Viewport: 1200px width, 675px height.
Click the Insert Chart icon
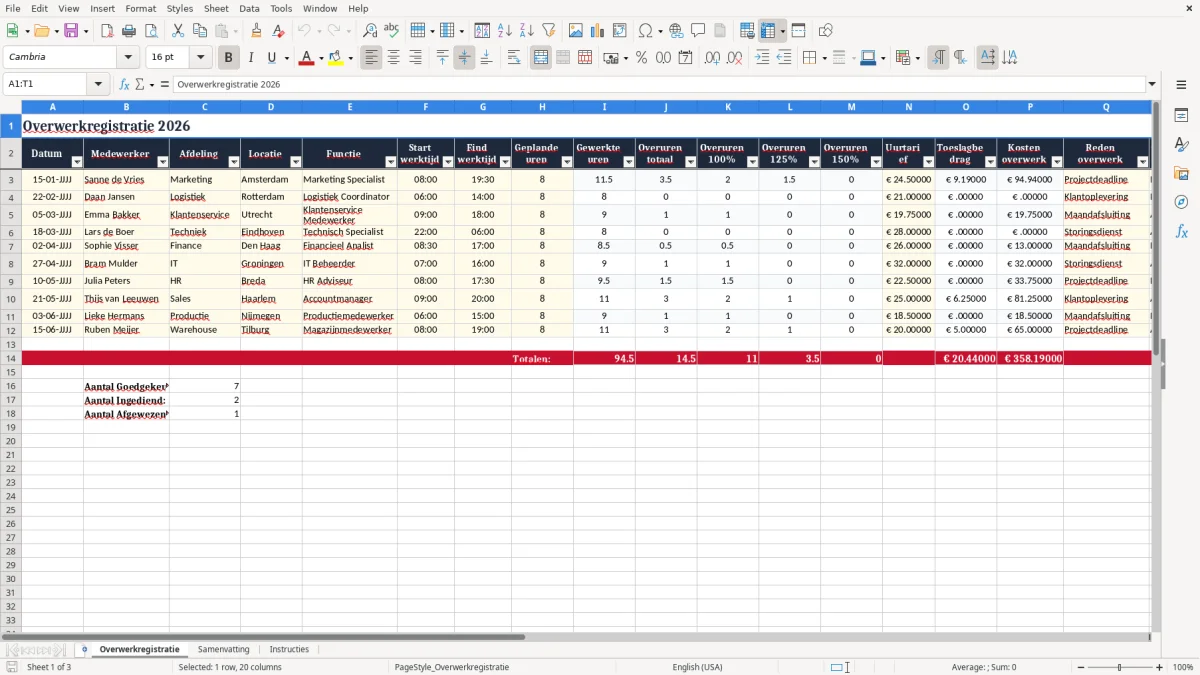598,31
